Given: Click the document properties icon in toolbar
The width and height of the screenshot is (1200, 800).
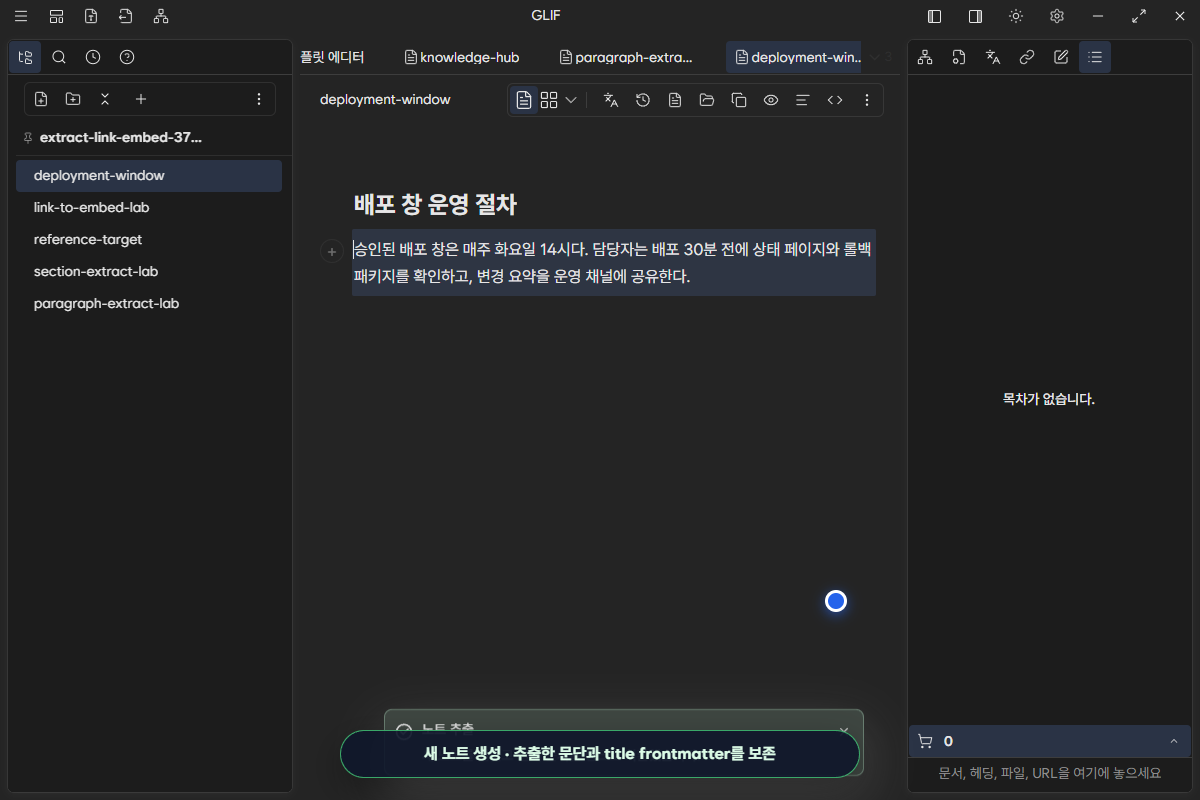Looking at the screenshot, I should click(675, 100).
